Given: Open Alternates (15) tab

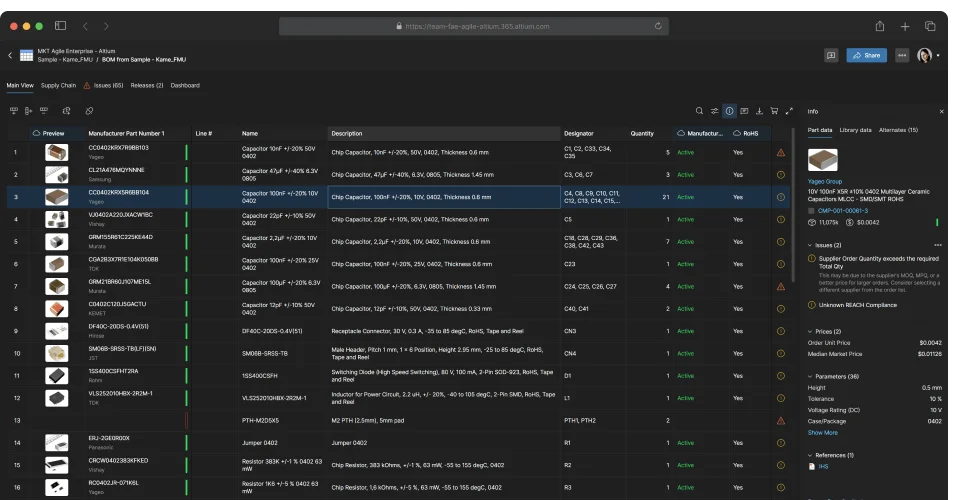Looking at the screenshot, I should (898, 130).
